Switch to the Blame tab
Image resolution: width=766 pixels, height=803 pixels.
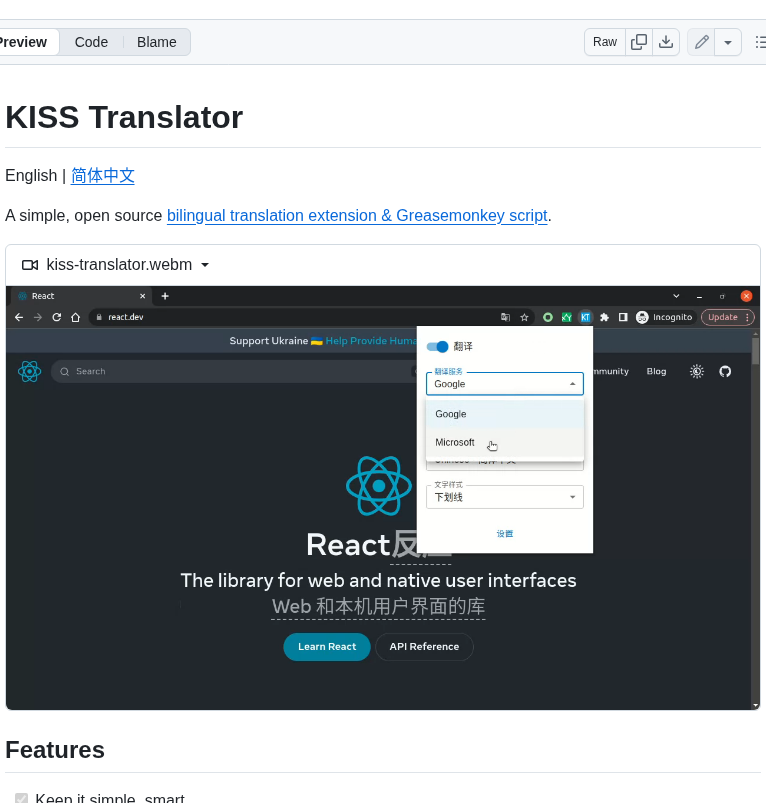(x=157, y=42)
